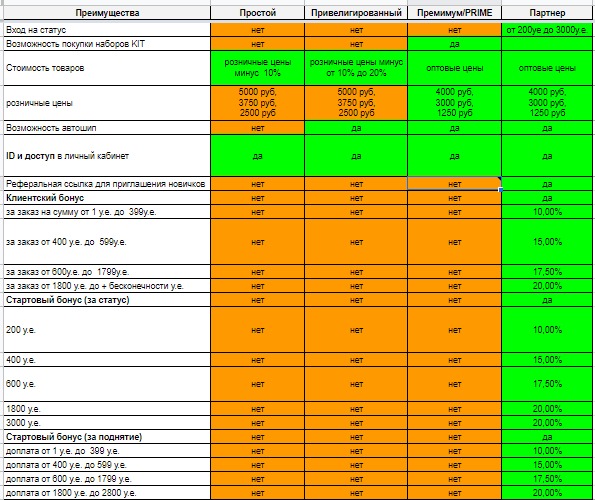
Task: Select the 'Клиентский бонус' row label
Action: 107,198
